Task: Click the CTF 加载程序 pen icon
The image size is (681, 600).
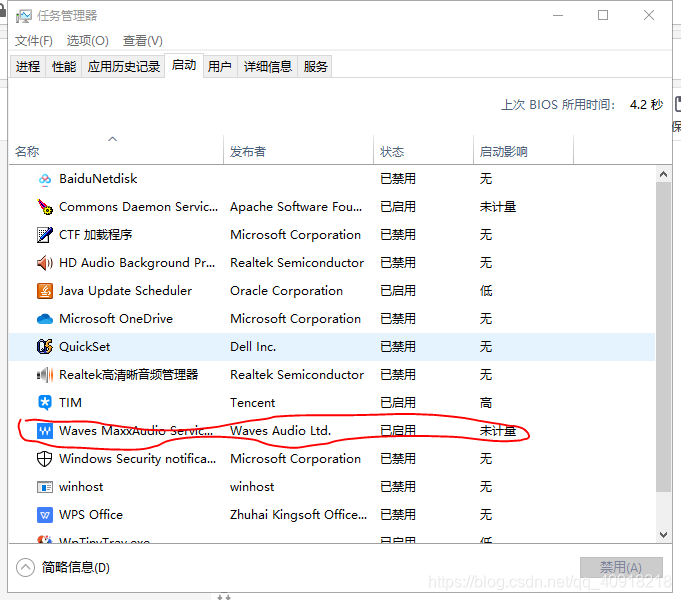Action: click(45, 235)
